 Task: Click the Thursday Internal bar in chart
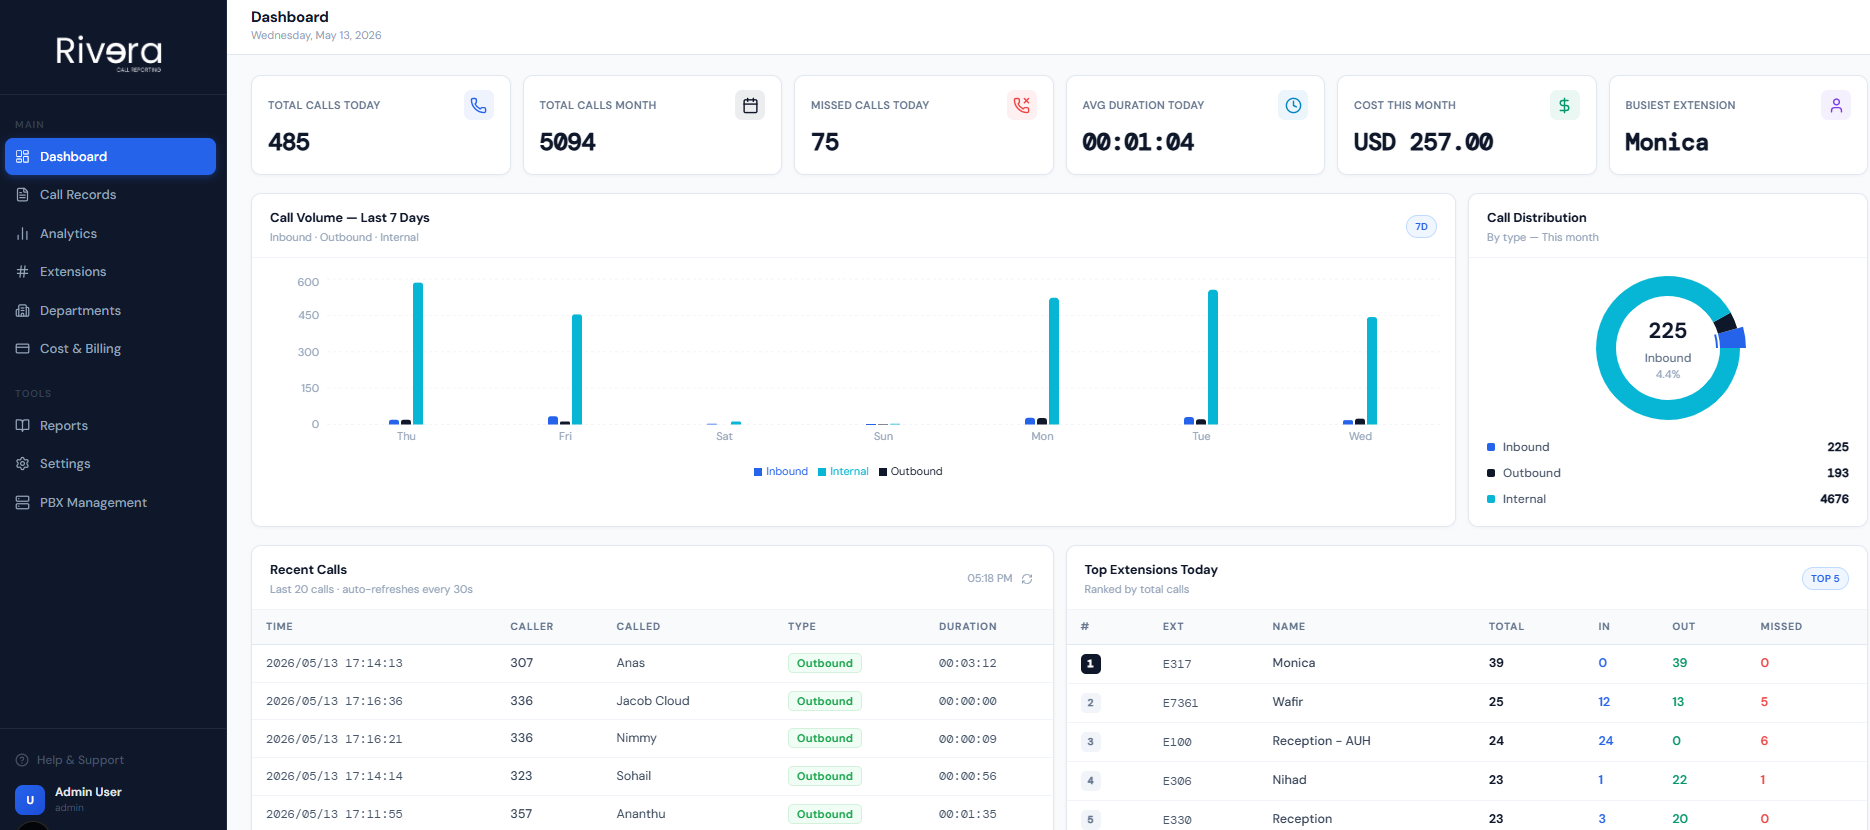click(418, 354)
